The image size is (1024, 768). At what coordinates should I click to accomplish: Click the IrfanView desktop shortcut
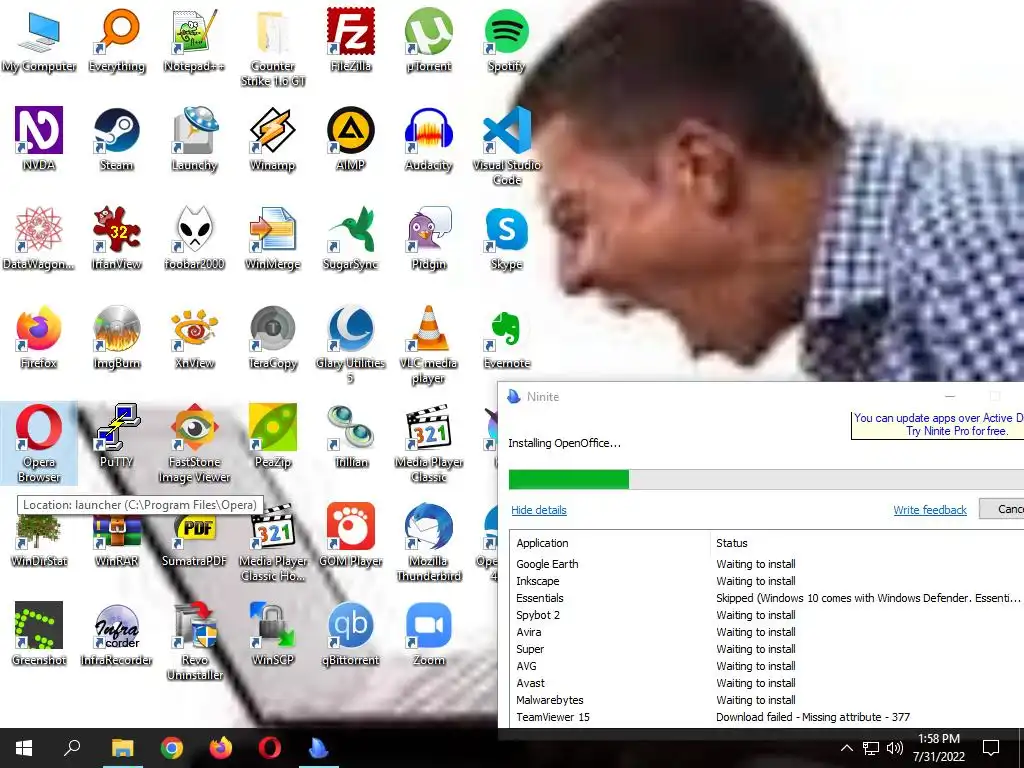(x=117, y=239)
